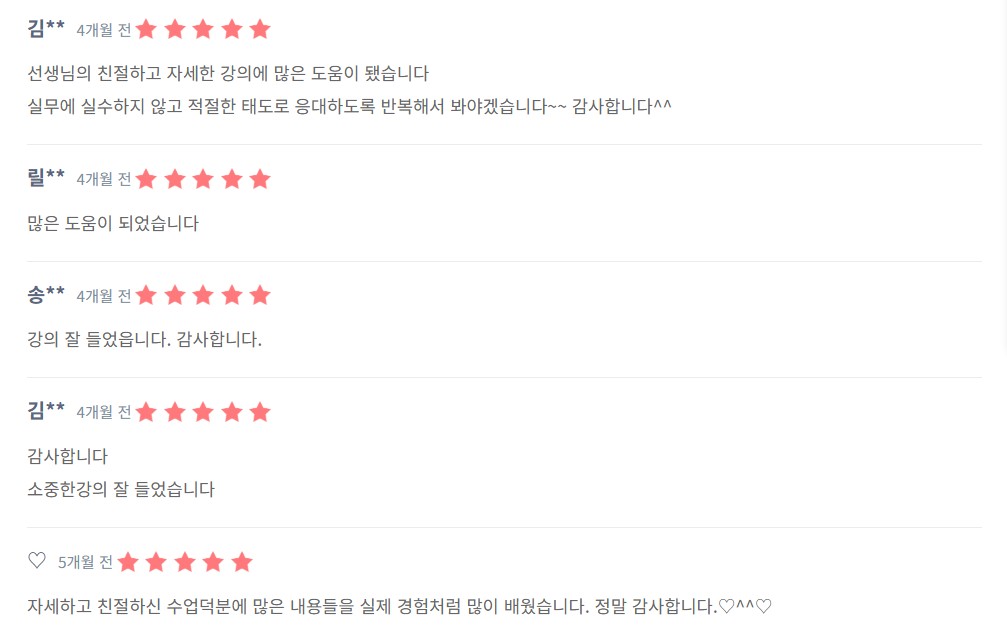This screenshot has width=1007, height=633.
Task: Click the reviewer name 릴**
Action: 46,177
